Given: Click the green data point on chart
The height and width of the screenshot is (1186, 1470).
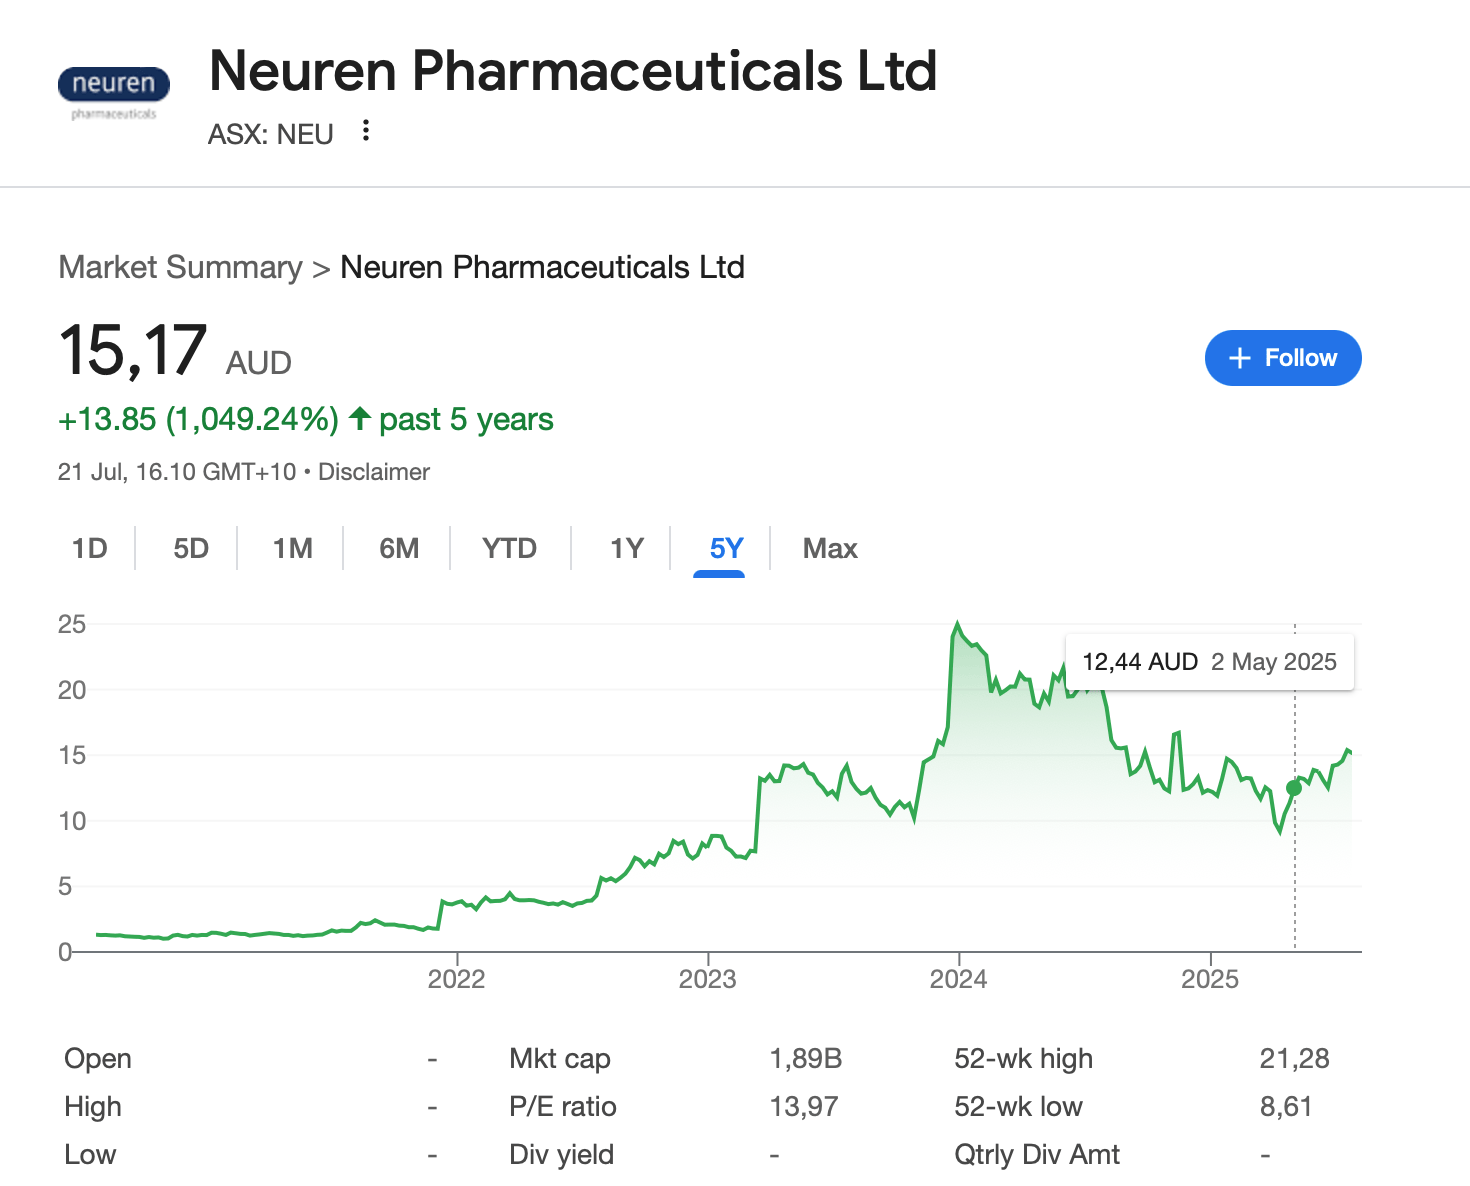Looking at the screenshot, I should click(1294, 788).
